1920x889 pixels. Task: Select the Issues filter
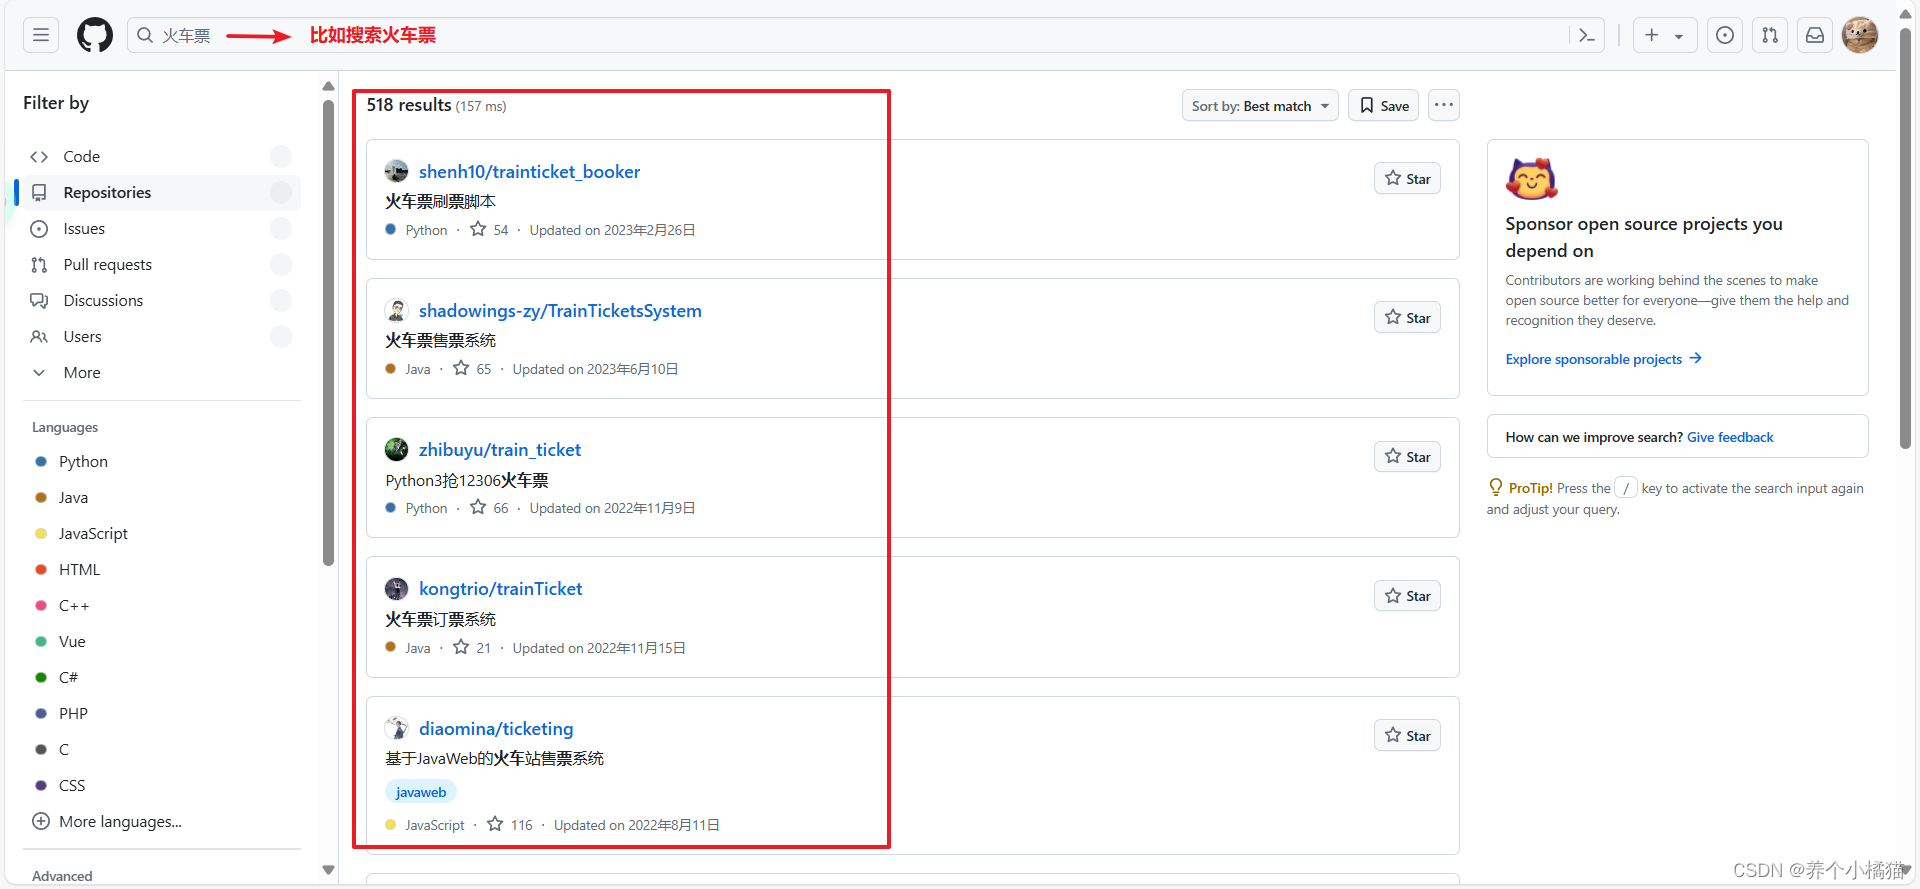coord(160,229)
